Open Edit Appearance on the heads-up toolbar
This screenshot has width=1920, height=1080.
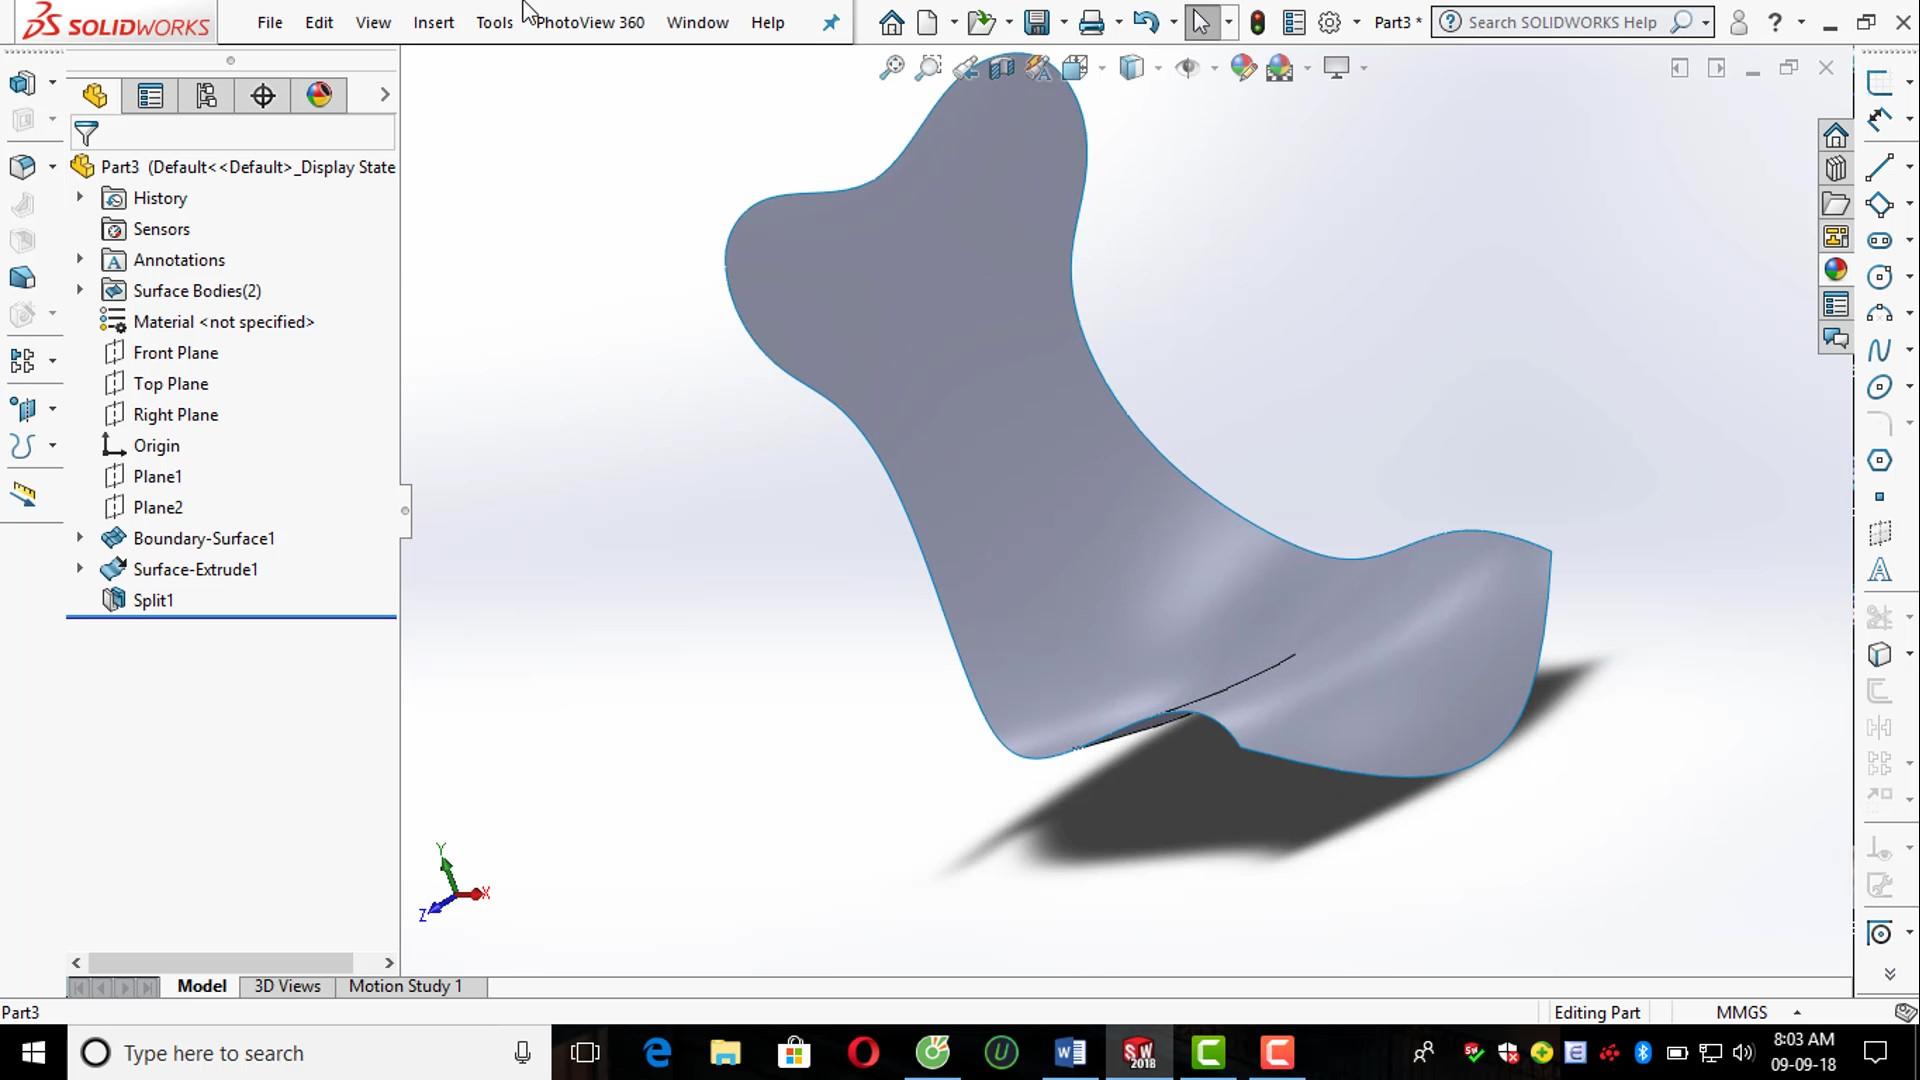tap(1243, 67)
